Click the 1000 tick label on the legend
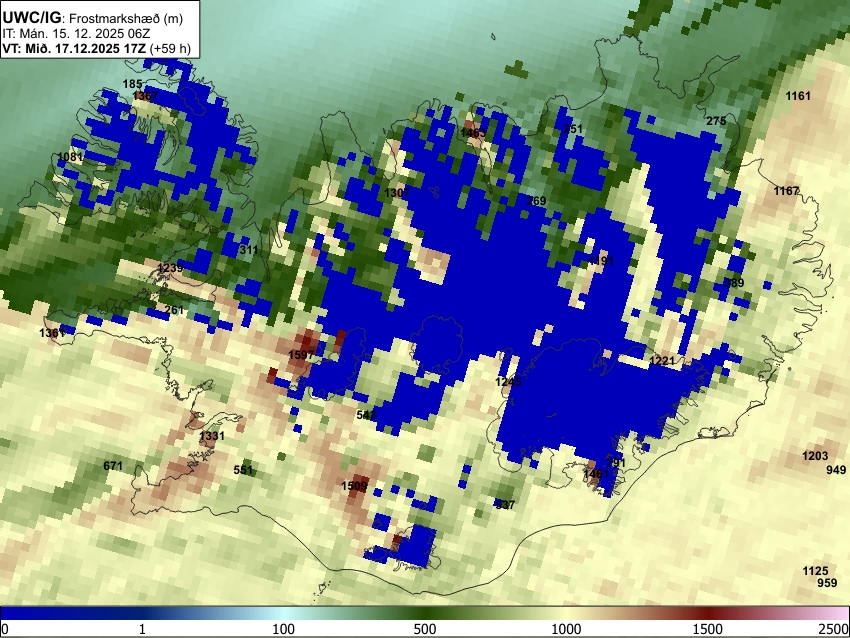 pyautogui.click(x=566, y=629)
